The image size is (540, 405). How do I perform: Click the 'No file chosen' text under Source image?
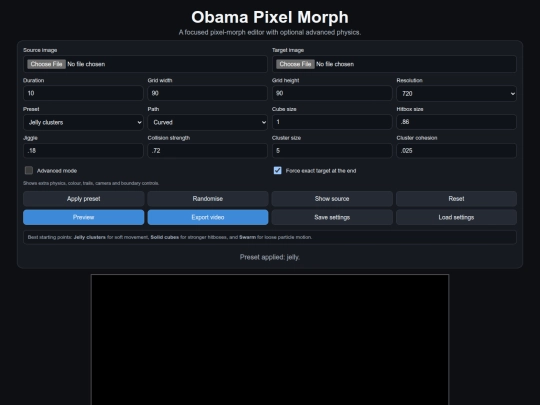[86, 64]
